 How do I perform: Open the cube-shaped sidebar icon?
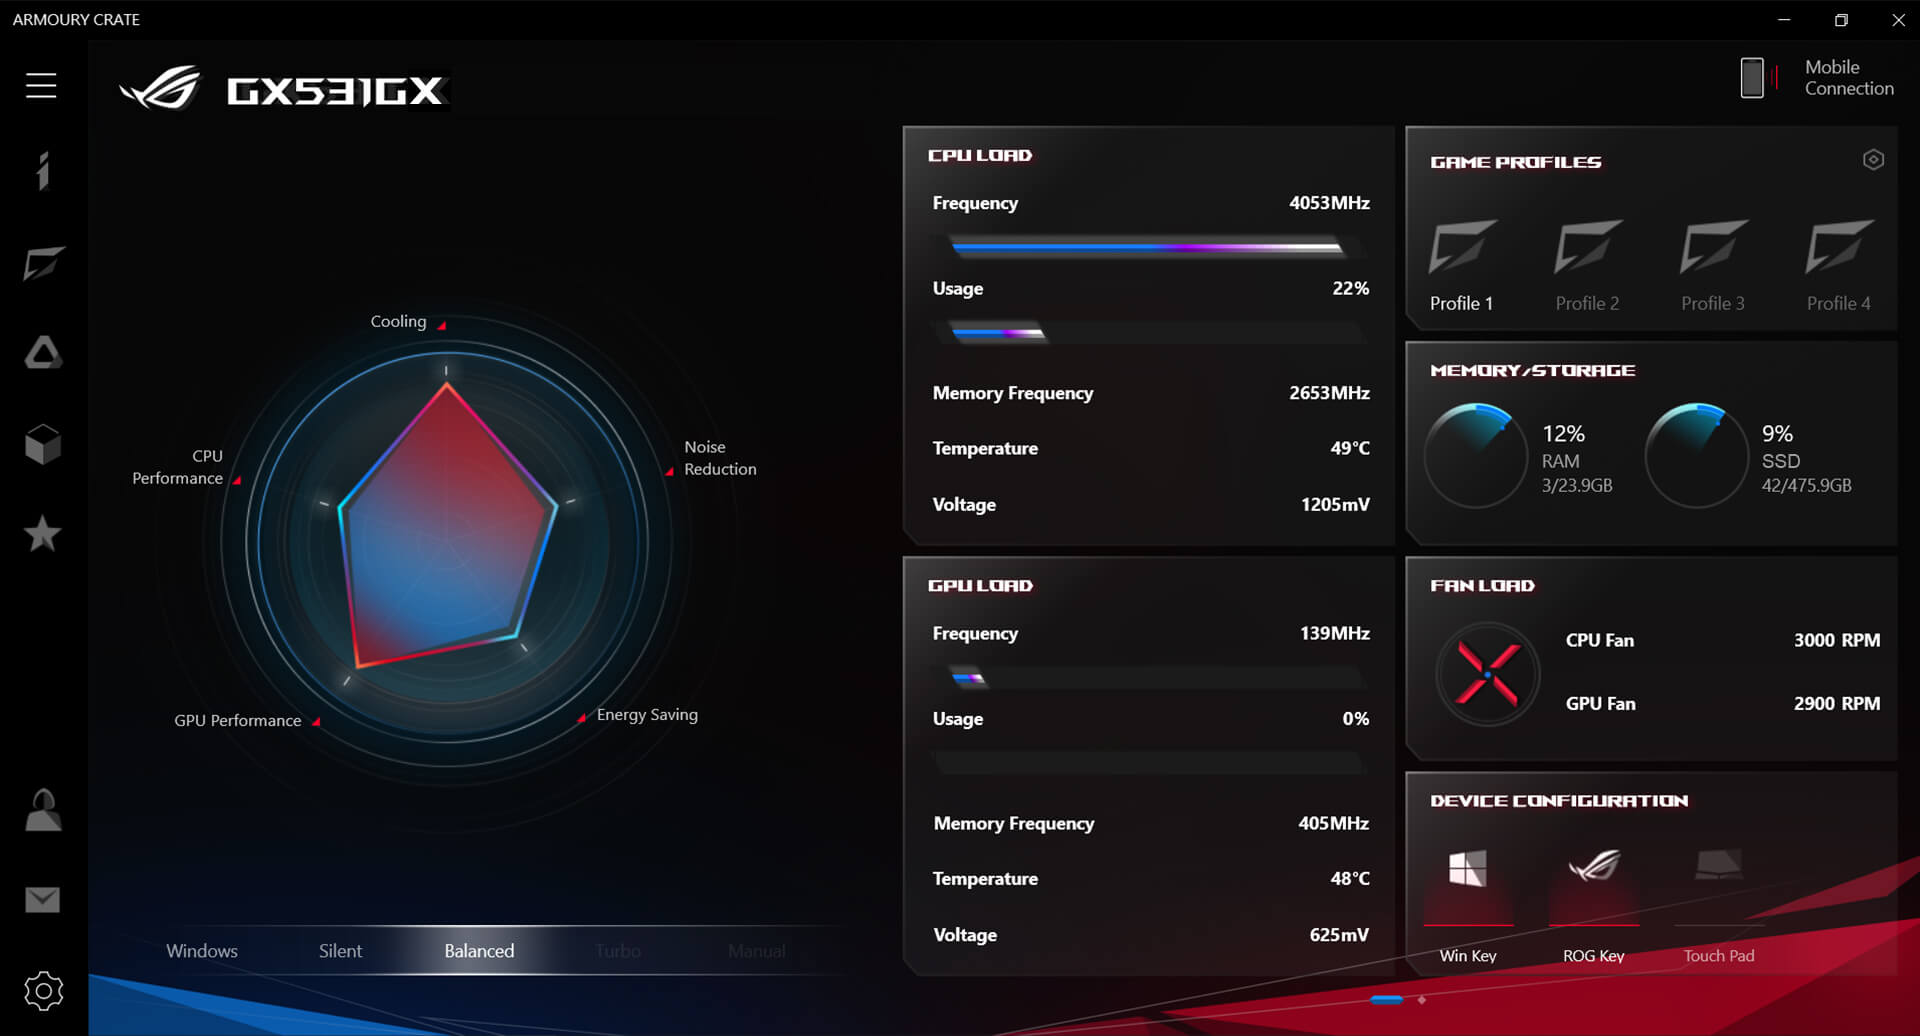tap(43, 444)
